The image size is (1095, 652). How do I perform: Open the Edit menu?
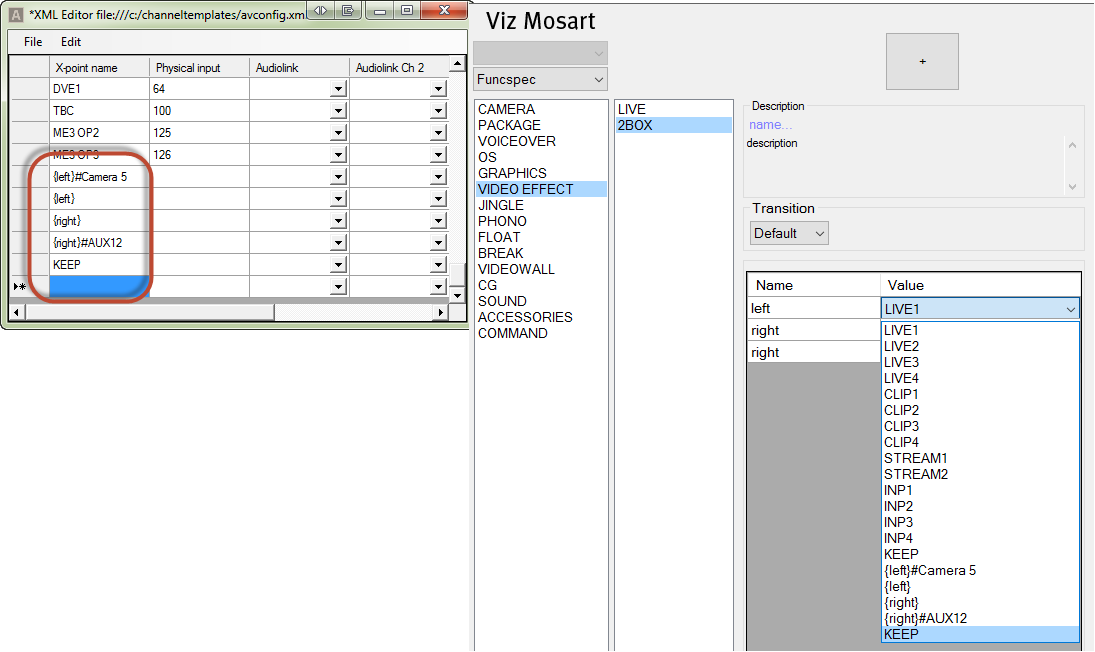pyautogui.click(x=71, y=42)
